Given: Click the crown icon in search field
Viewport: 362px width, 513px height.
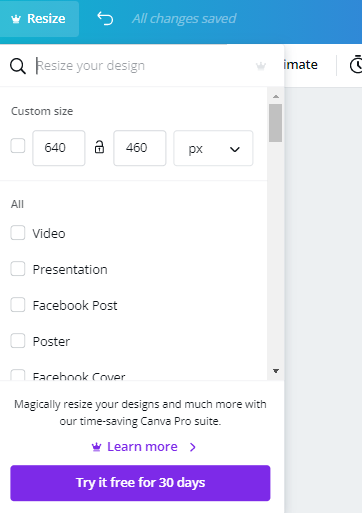Looking at the screenshot, I should pyautogui.click(x=261, y=66).
